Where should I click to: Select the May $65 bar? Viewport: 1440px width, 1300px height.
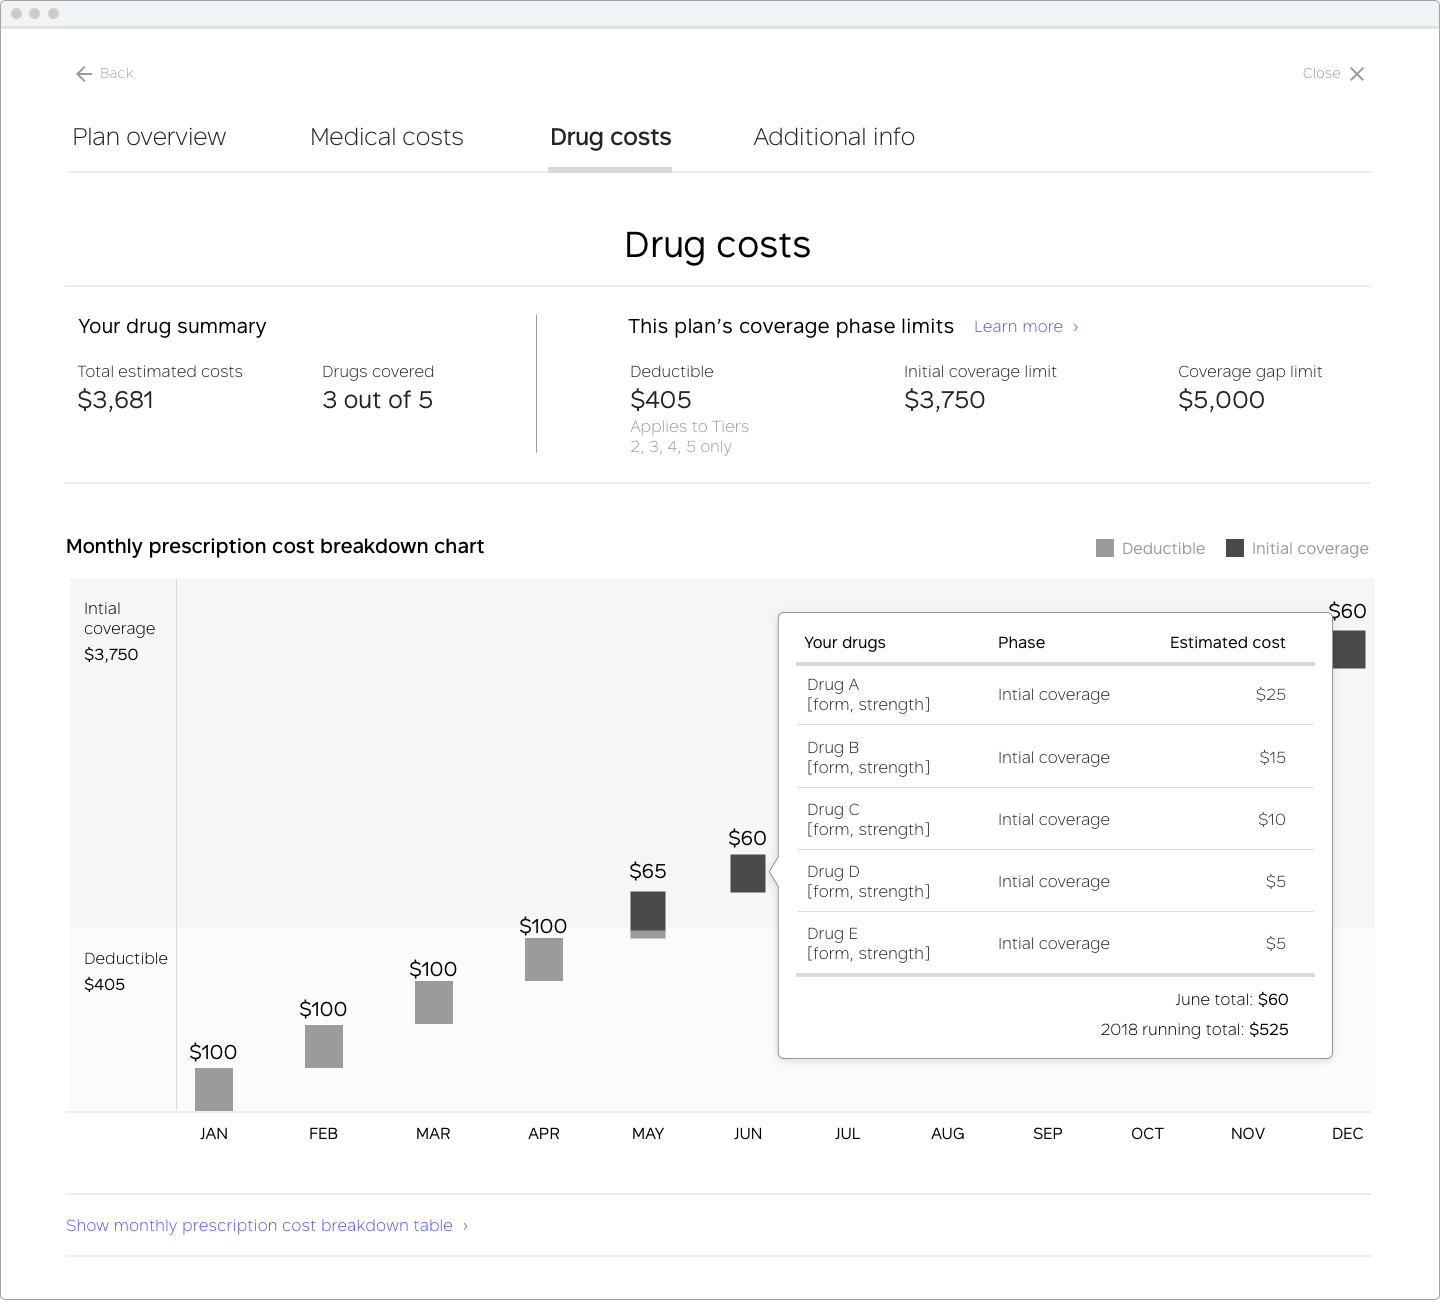pos(648,915)
